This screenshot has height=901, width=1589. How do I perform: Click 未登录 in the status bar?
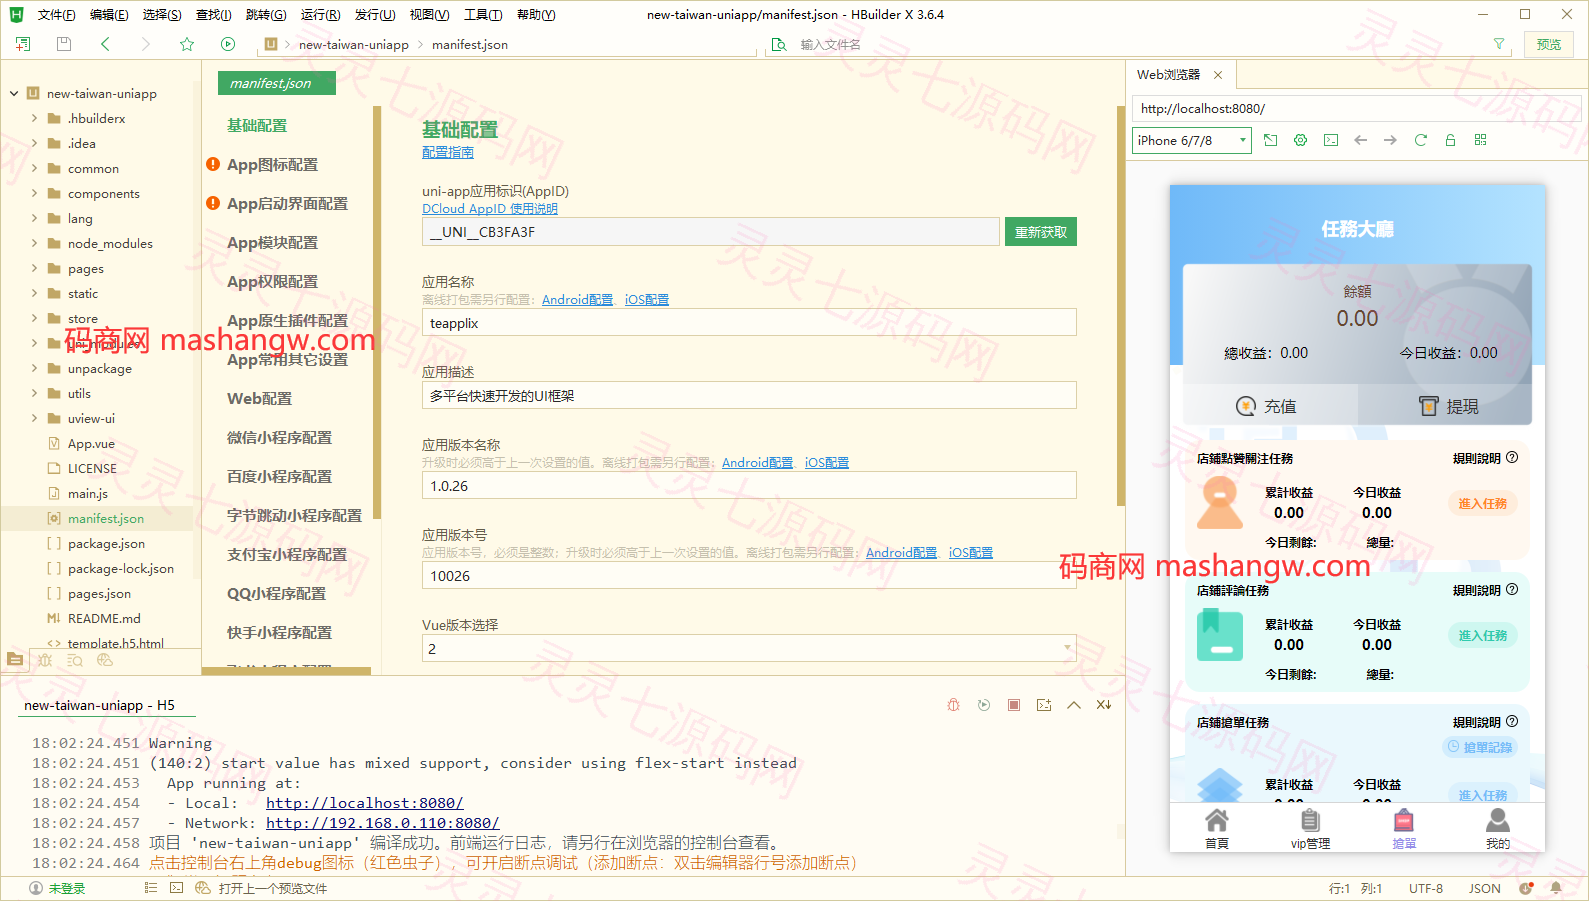tap(58, 888)
